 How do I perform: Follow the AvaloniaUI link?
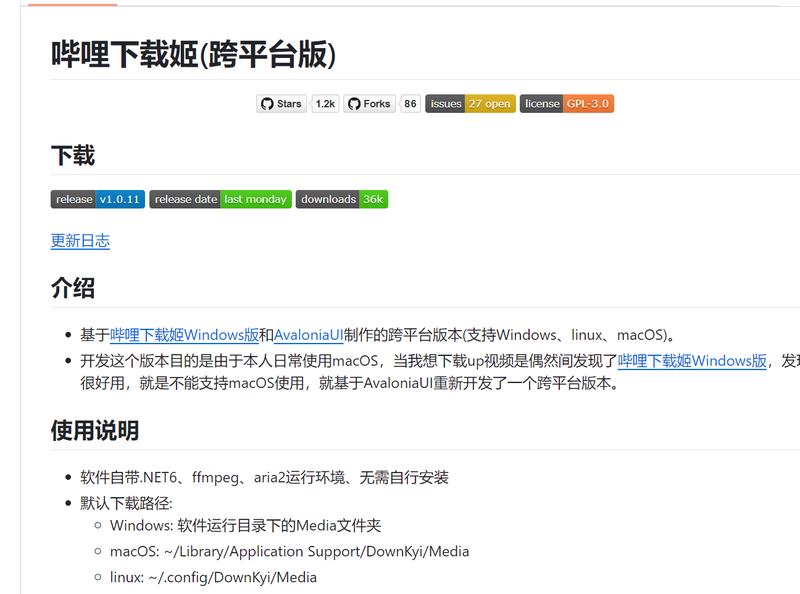tap(309, 335)
